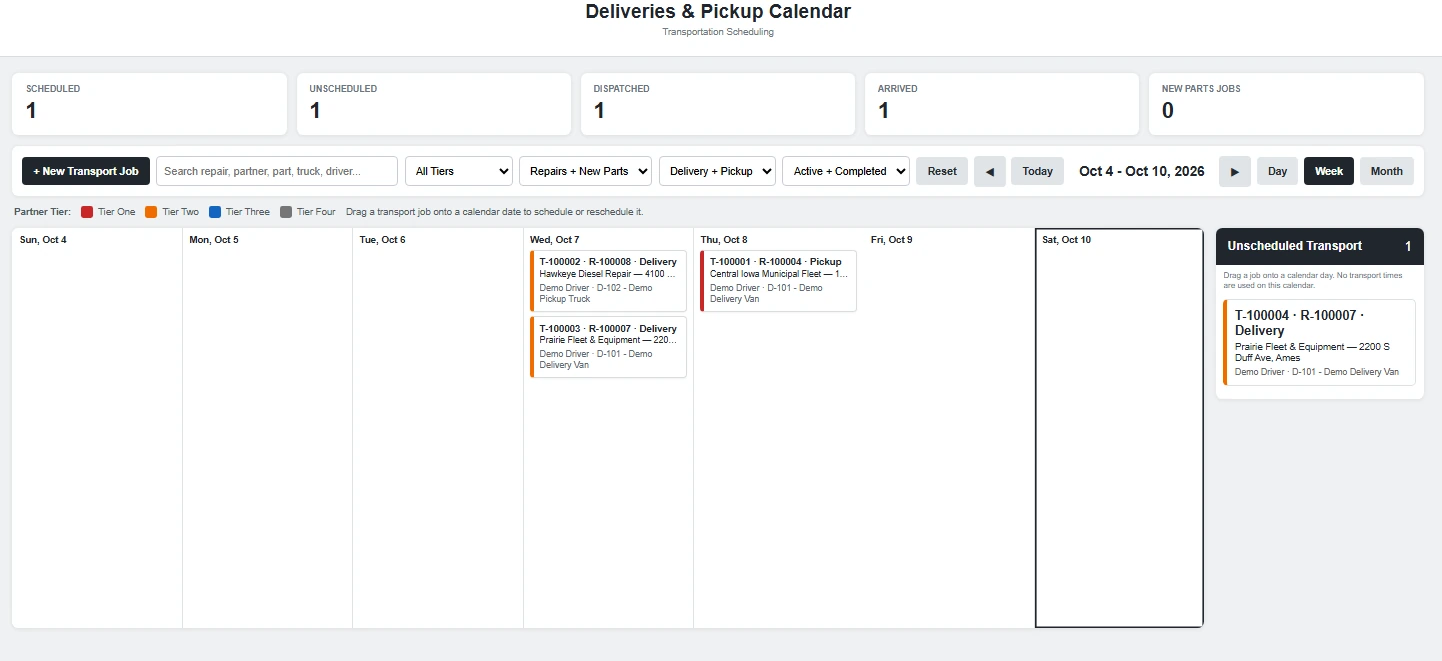Click the Hawkeye Diesel Repair address line
This screenshot has width=1442, height=661.
tap(608, 273)
